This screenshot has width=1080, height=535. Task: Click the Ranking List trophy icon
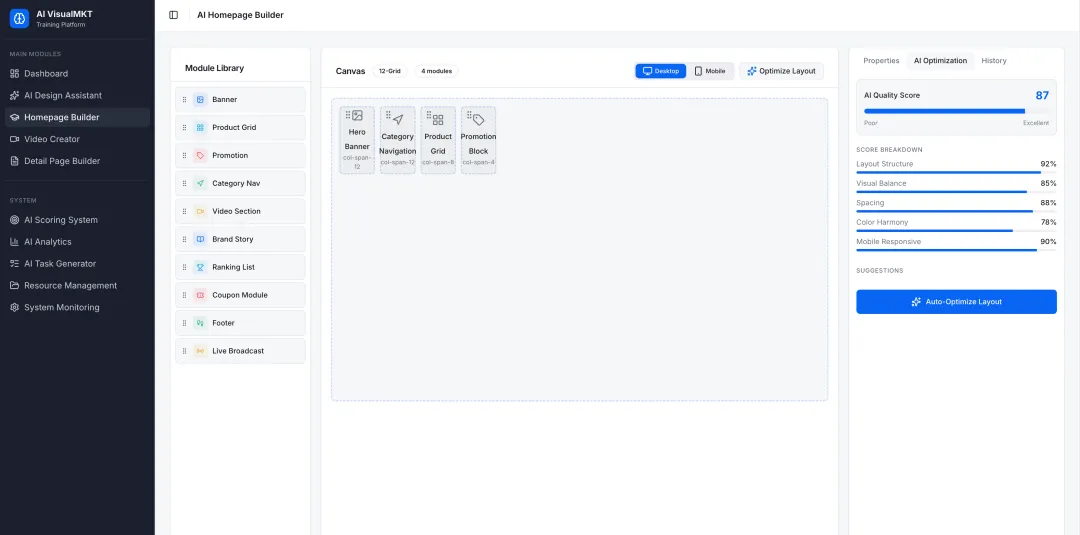(200, 267)
